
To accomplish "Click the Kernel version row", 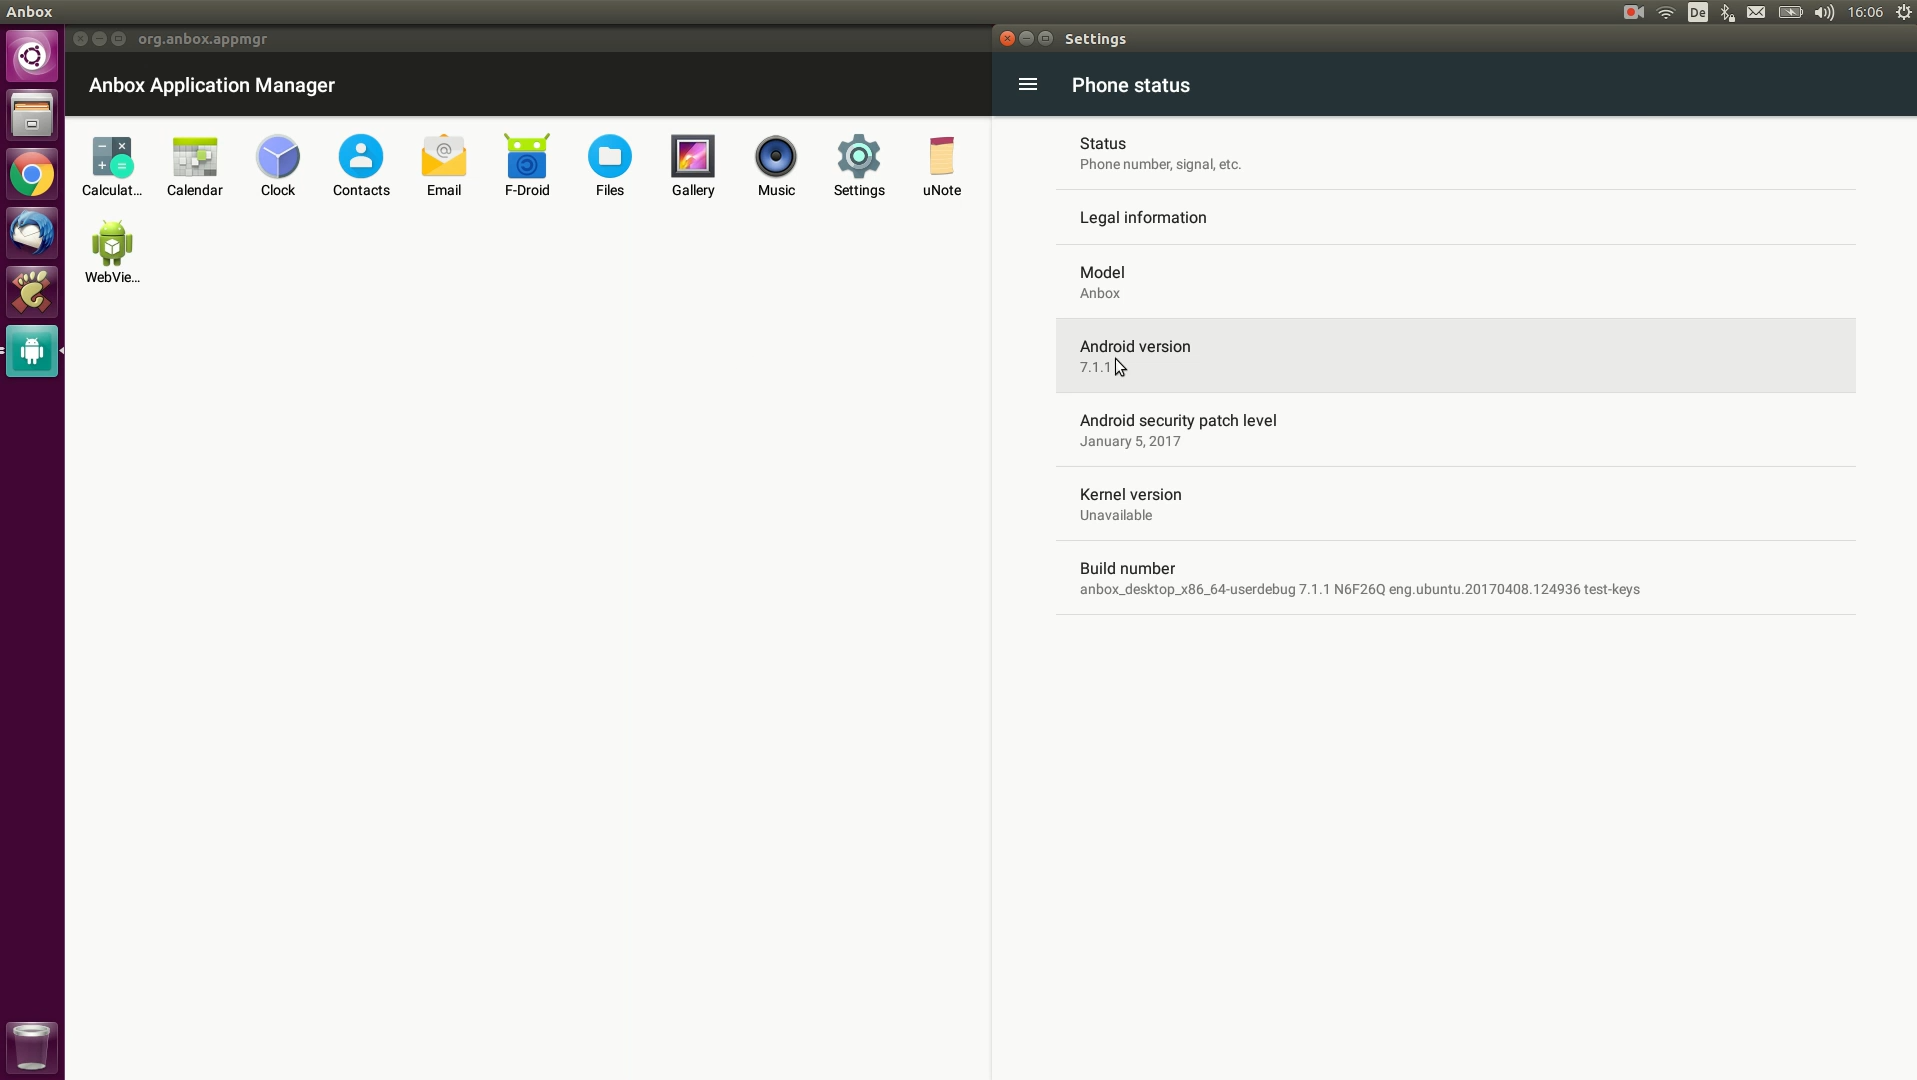I will [1455, 504].
